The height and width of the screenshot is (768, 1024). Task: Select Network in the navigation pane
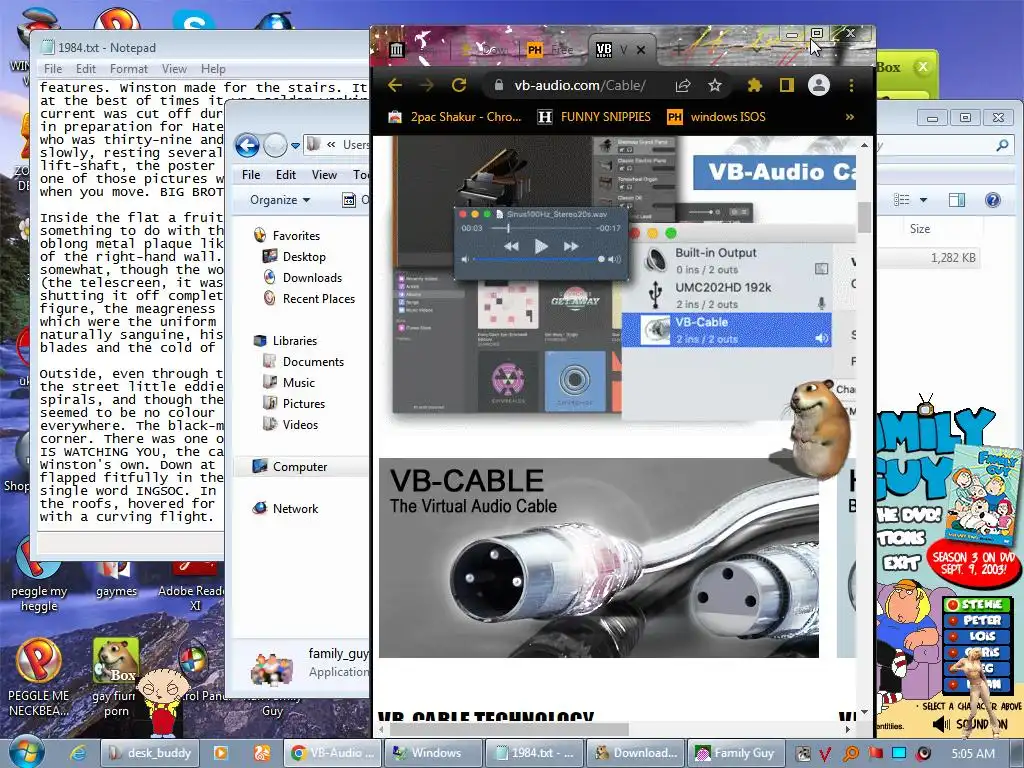(x=295, y=509)
